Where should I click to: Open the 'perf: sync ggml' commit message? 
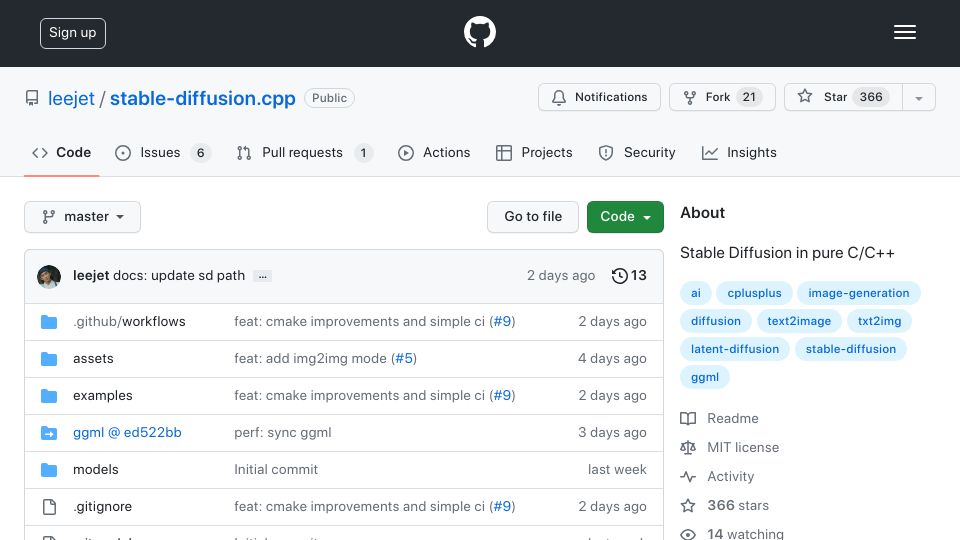click(x=282, y=432)
